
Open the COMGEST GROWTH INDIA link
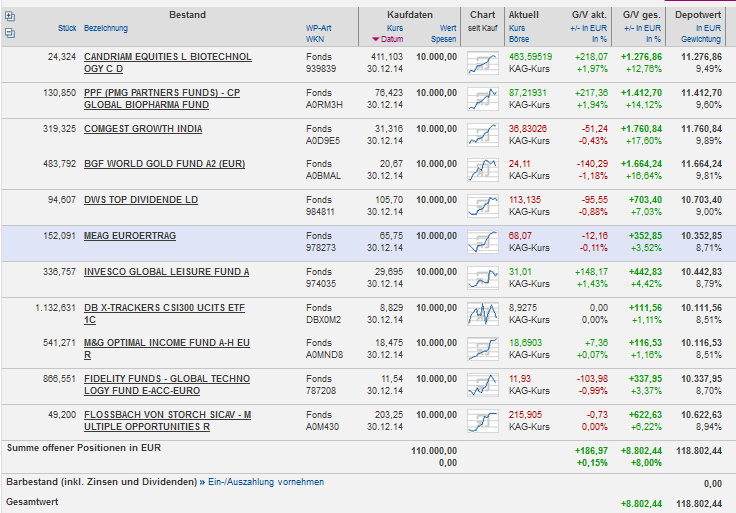(143, 129)
